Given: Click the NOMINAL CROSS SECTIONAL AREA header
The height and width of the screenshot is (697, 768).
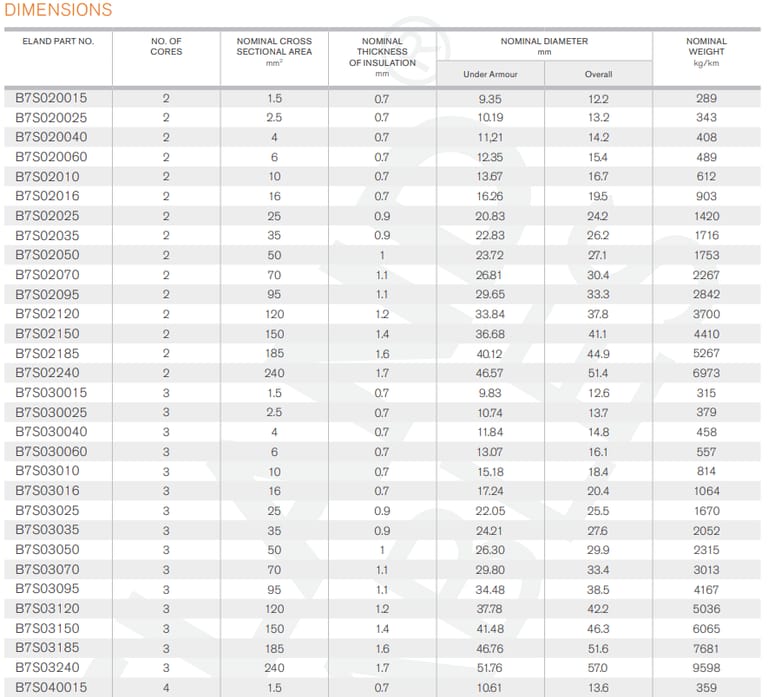Looking at the screenshot, I should pos(274,51).
